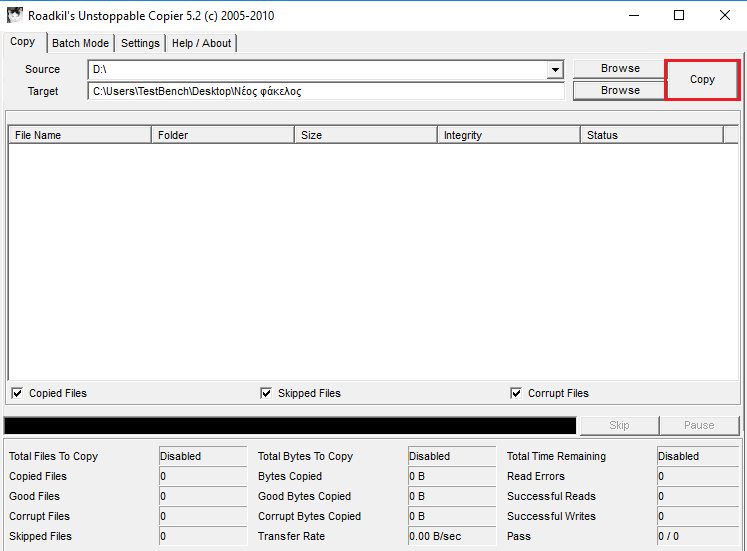Browse for the Target folder

pyautogui.click(x=620, y=90)
